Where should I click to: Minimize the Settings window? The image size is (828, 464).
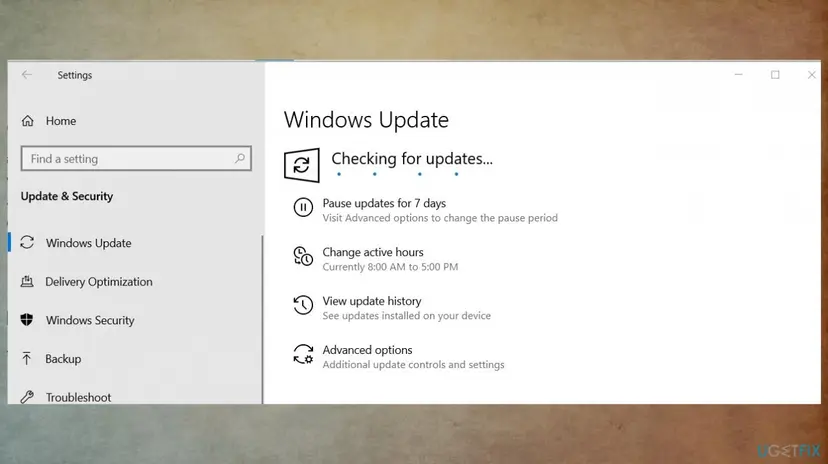point(738,75)
